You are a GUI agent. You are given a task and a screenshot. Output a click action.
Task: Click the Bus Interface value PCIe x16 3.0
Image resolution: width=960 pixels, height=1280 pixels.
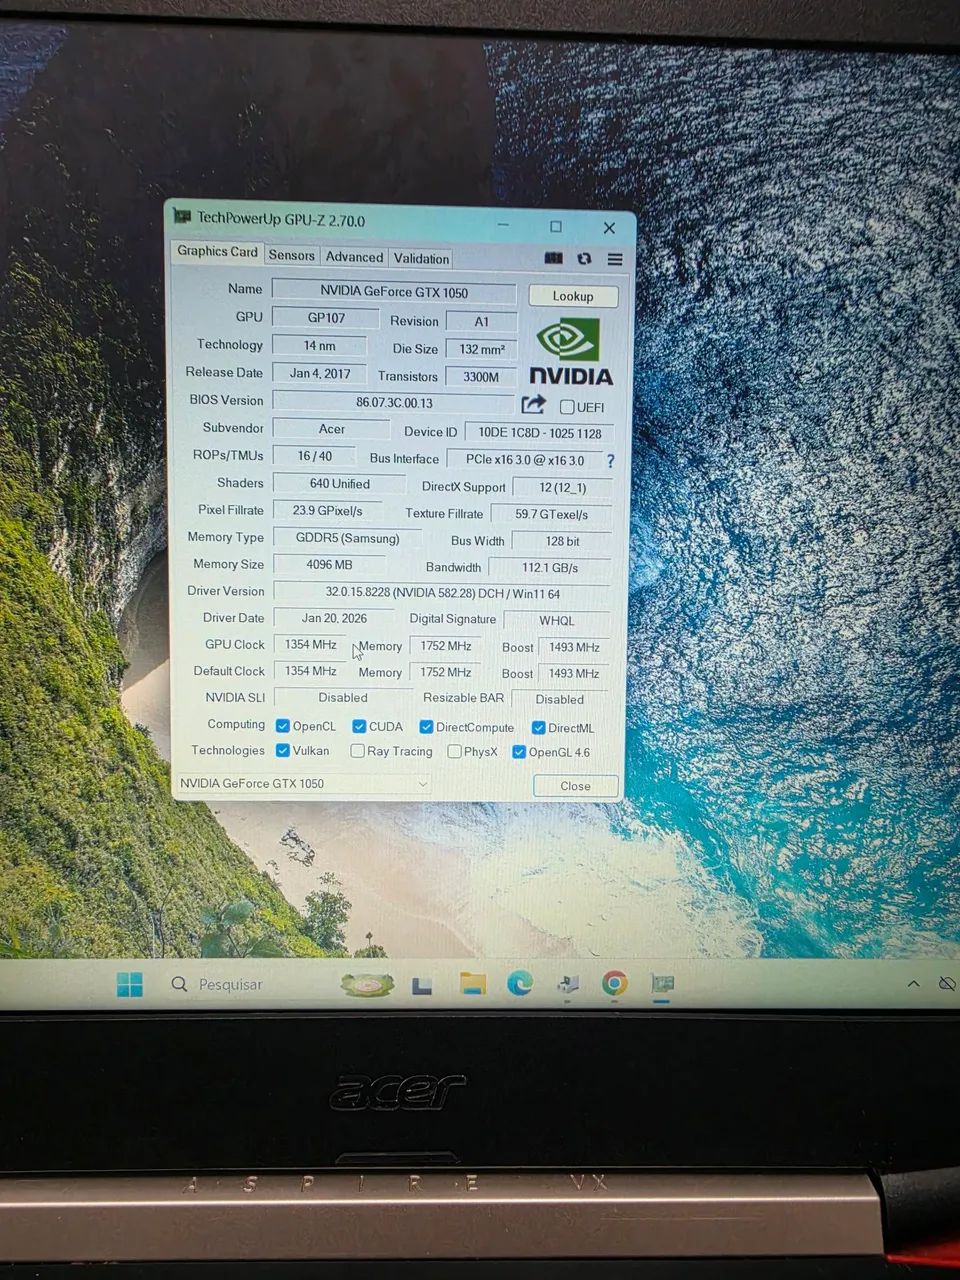525,460
